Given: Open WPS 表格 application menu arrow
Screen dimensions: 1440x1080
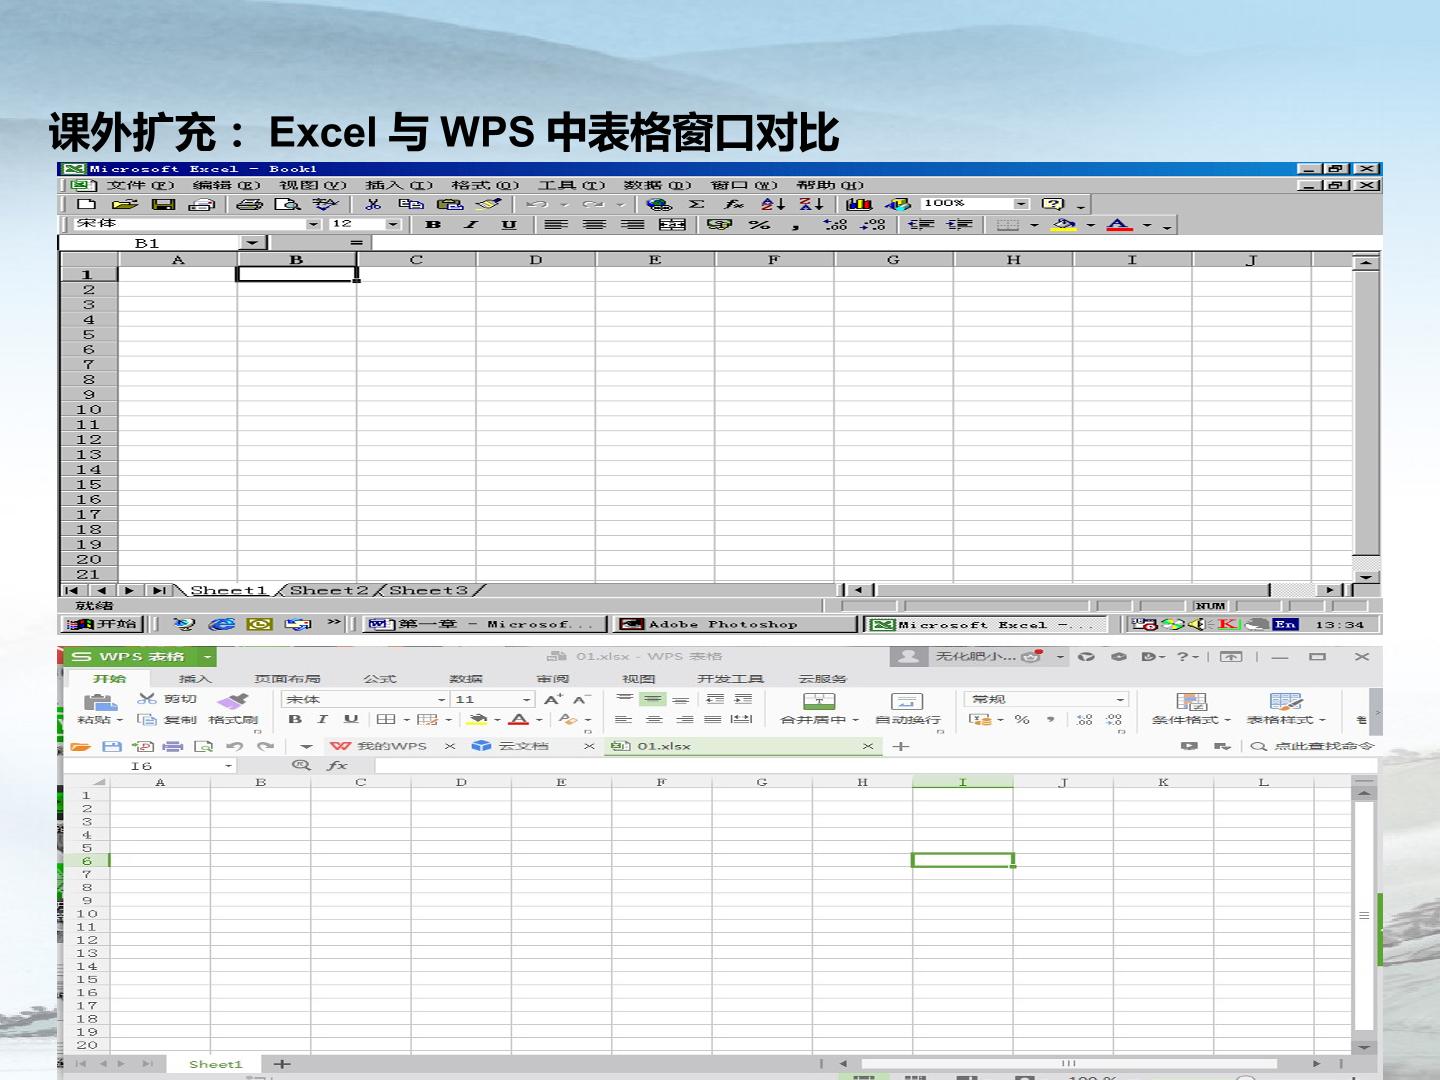Looking at the screenshot, I should [x=207, y=657].
